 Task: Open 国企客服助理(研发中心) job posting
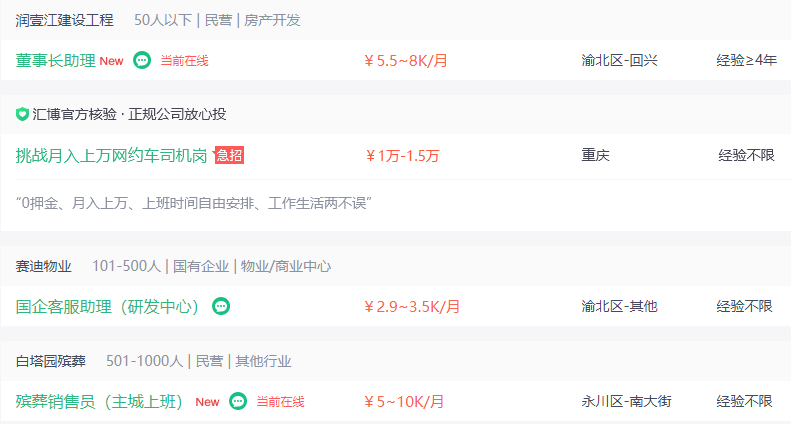(x=107, y=306)
